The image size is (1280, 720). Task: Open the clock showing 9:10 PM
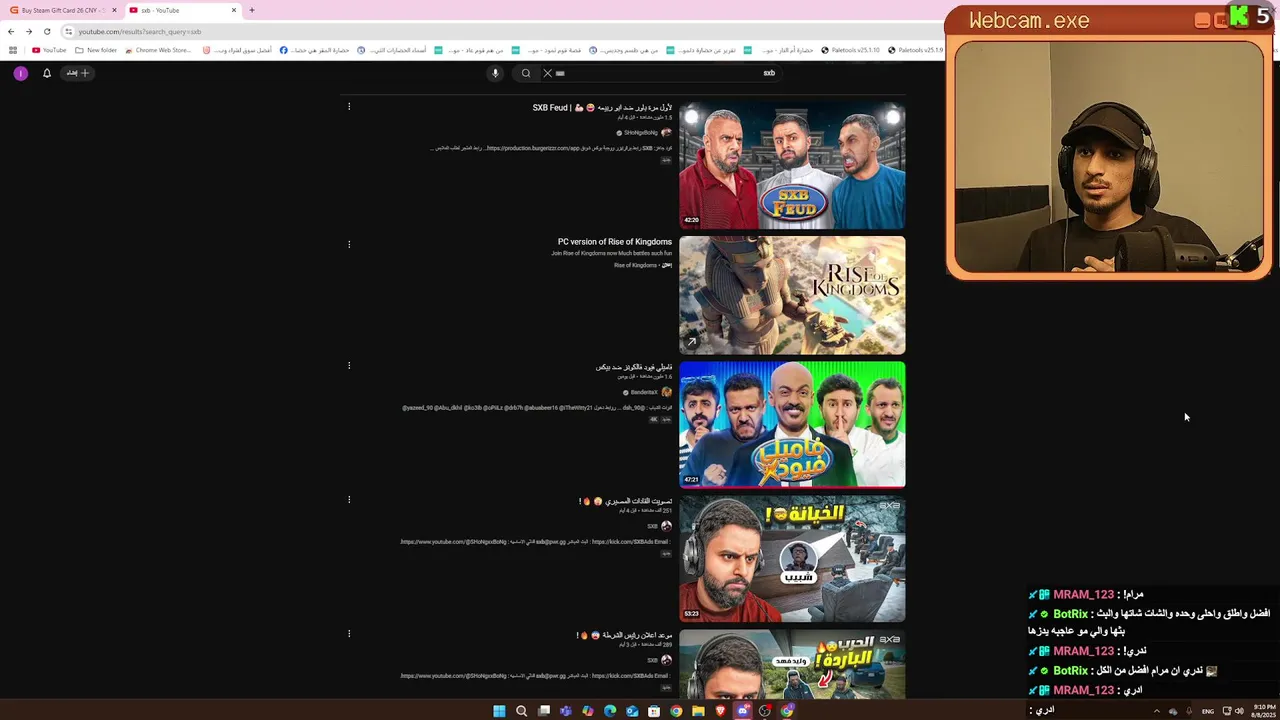point(1263,711)
